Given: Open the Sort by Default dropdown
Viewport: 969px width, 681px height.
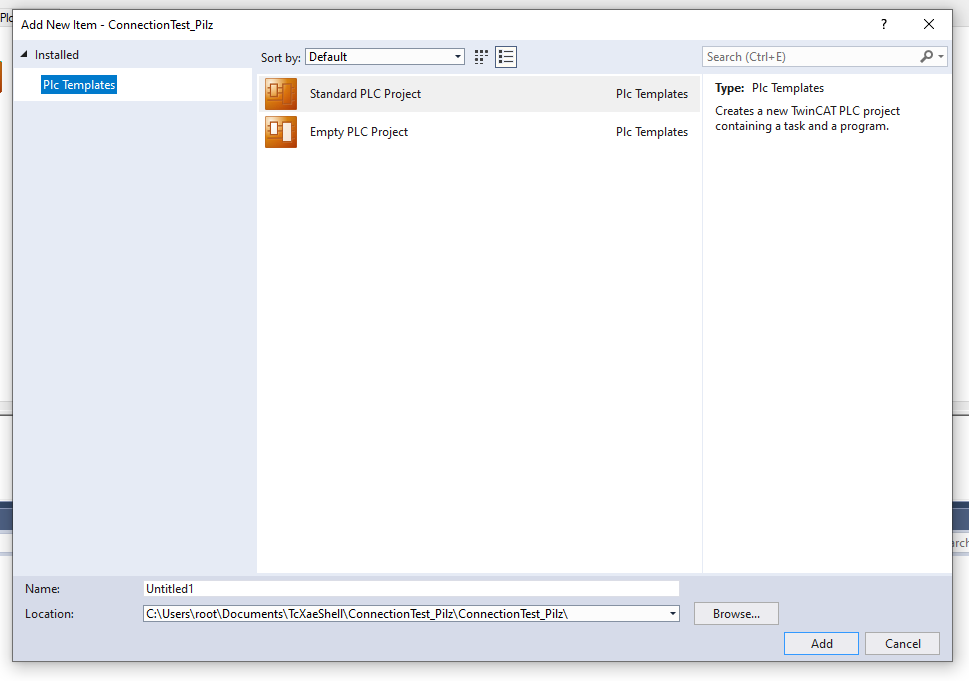Looking at the screenshot, I should click(x=385, y=57).
